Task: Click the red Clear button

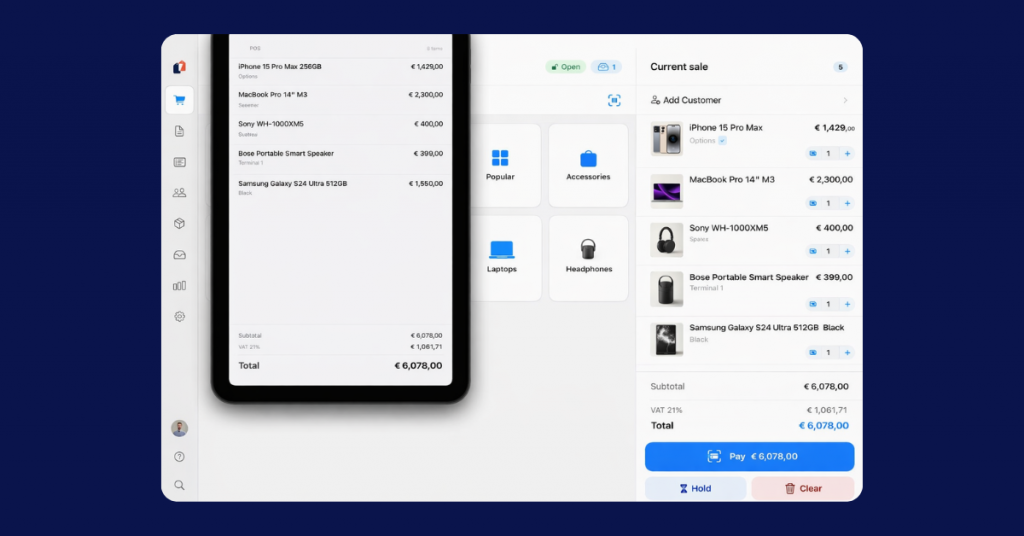Action: (803, 489)
